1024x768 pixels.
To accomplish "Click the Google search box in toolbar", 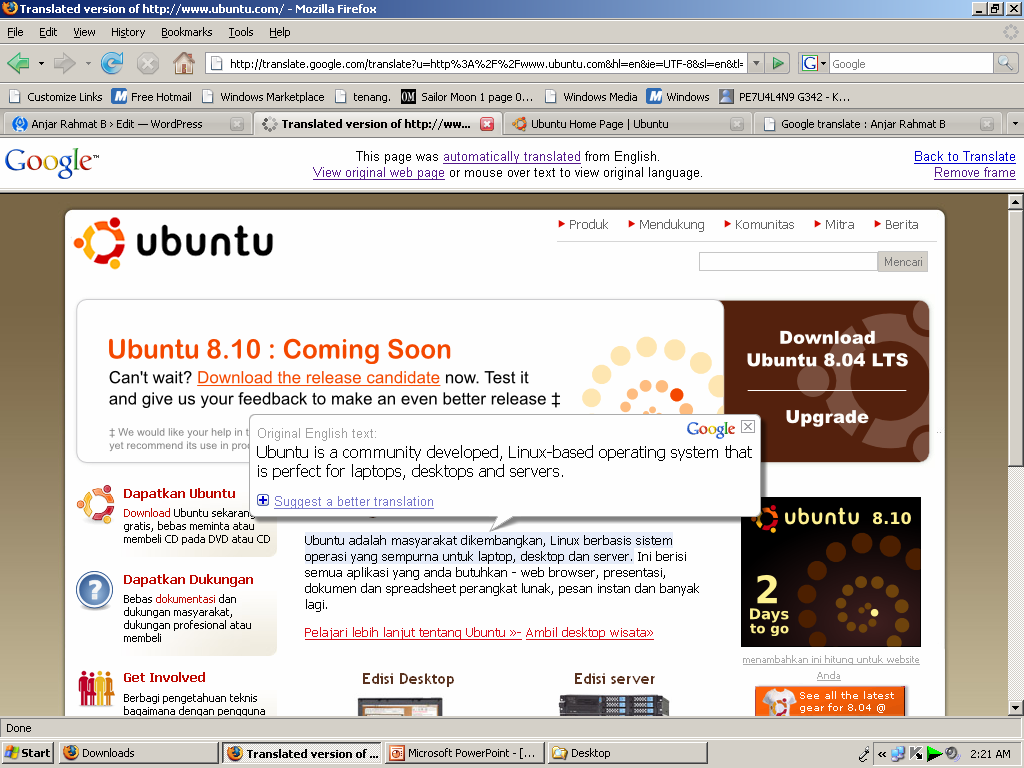I will 910,63.
